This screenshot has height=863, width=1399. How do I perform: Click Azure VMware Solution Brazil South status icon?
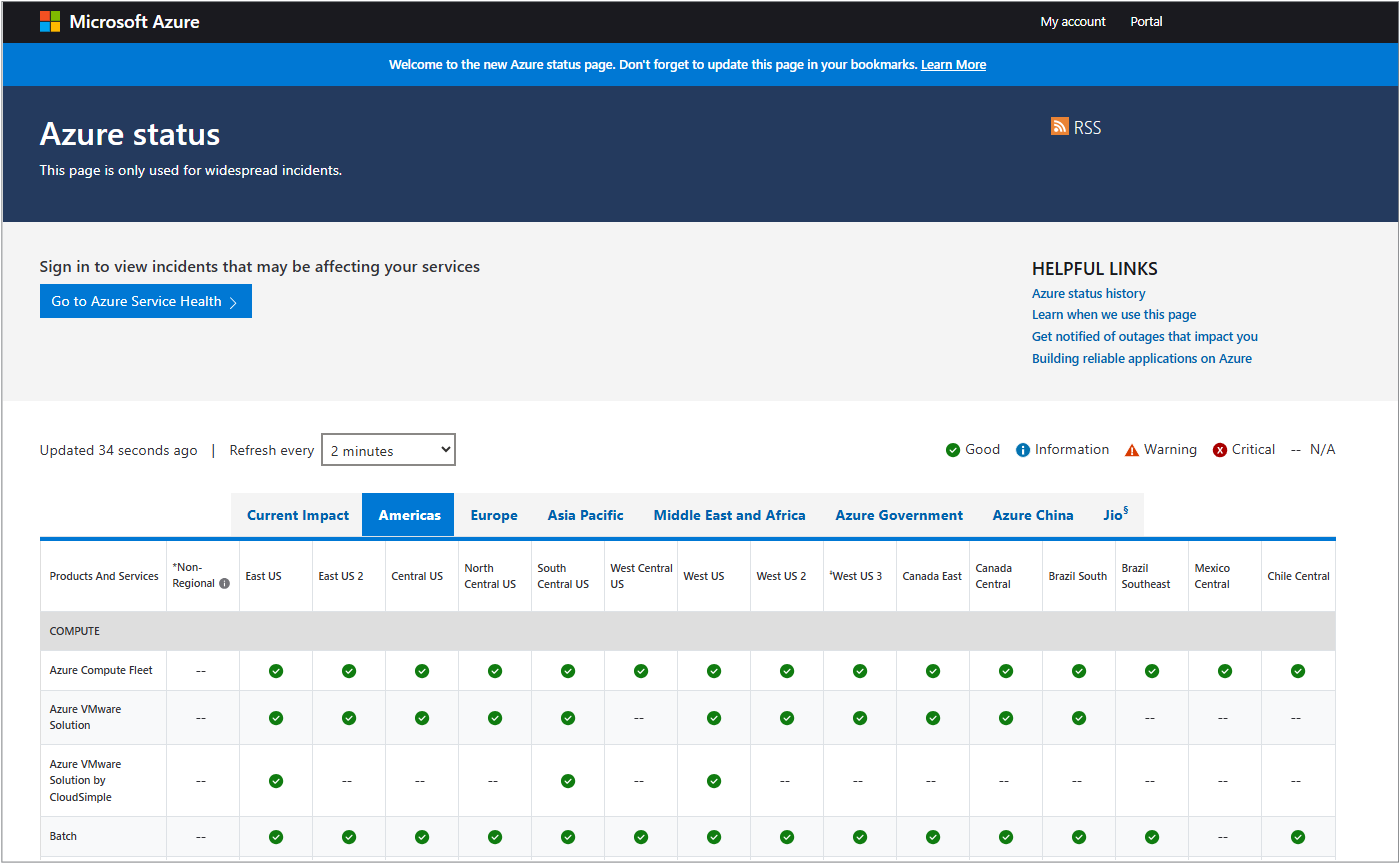tap(1079, 718)
